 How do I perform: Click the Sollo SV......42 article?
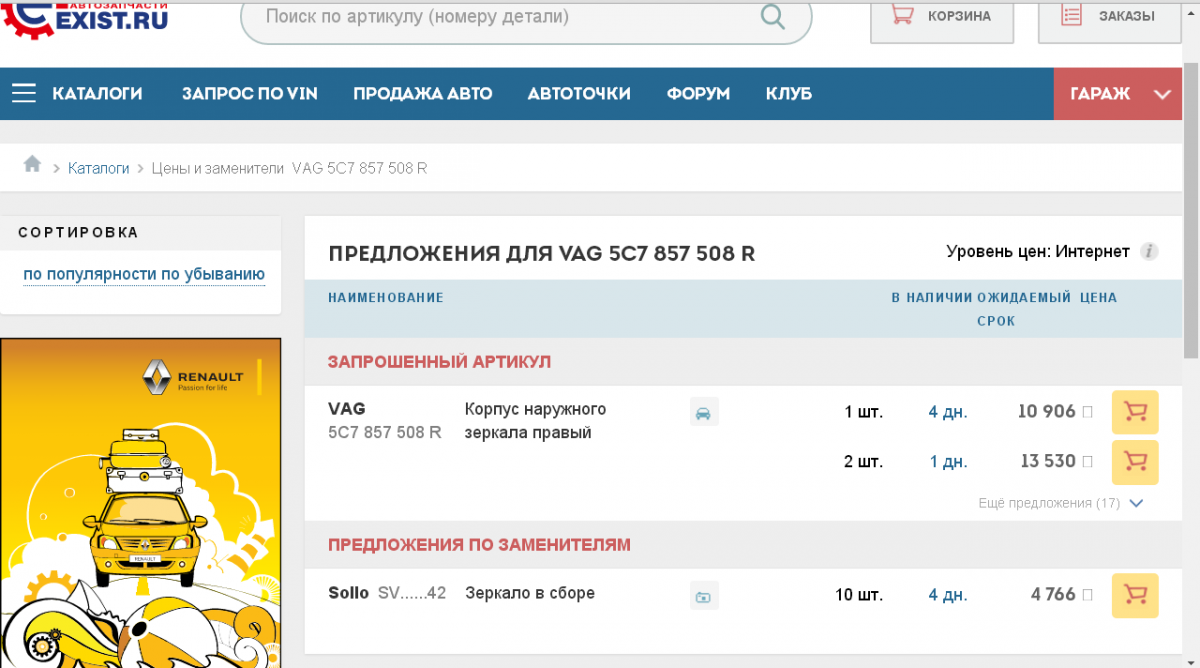(412, 593)
